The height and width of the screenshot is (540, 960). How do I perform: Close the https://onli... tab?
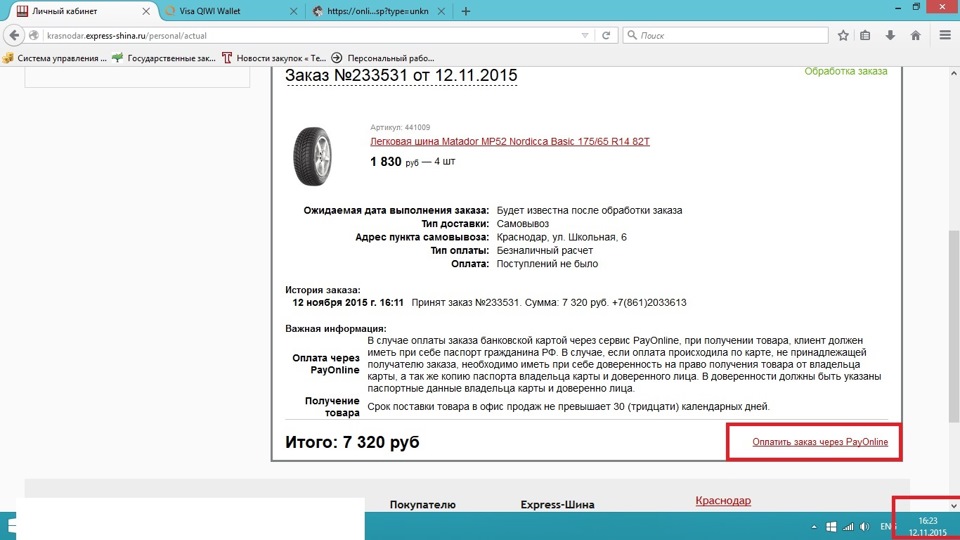click(441, 11)
